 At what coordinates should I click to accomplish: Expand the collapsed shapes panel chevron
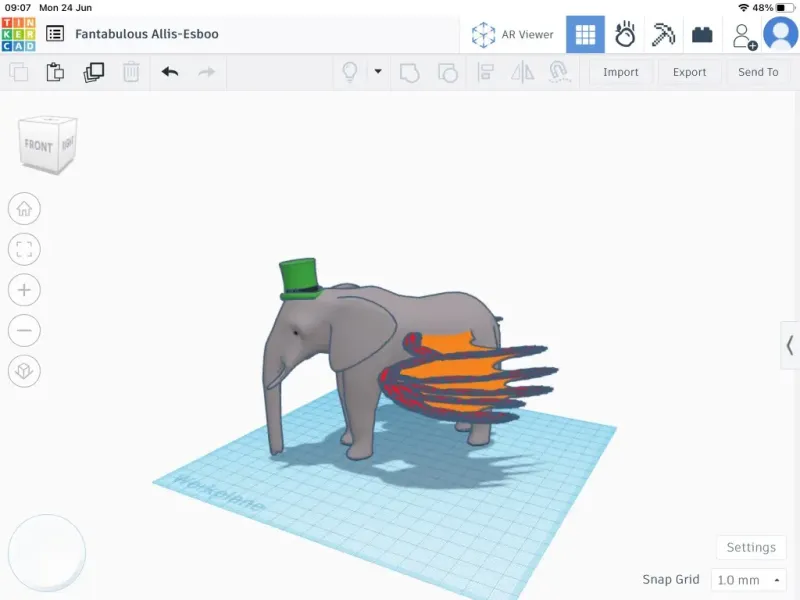pyautogui.click(x=790, y=345)
